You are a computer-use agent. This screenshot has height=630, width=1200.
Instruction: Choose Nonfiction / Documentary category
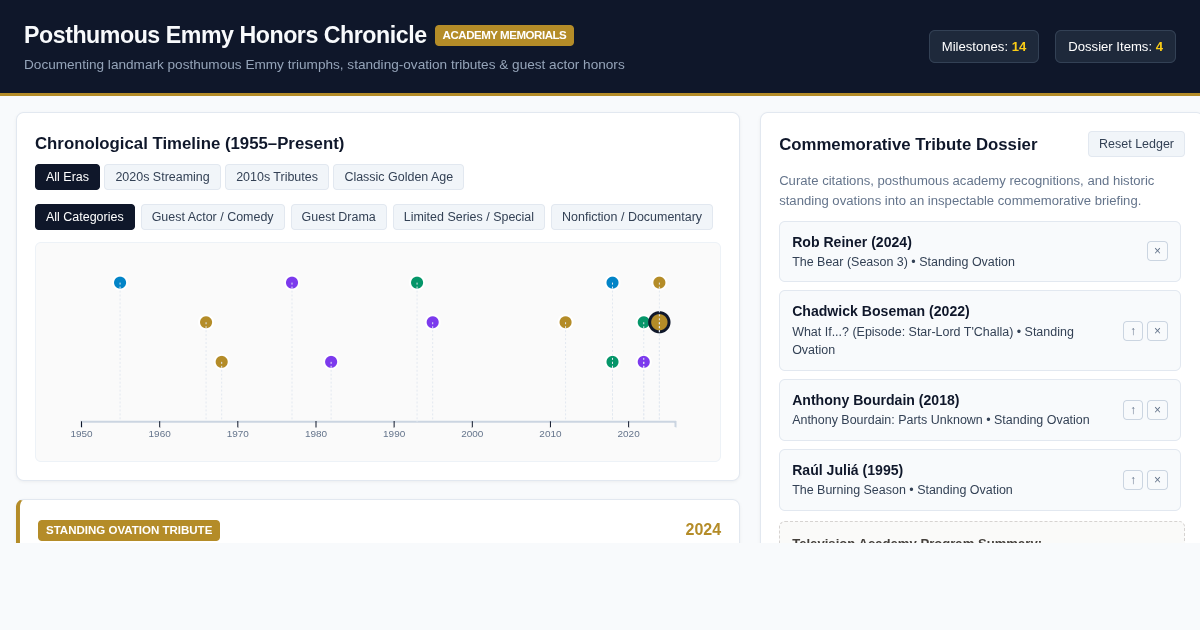coord(632,217)
